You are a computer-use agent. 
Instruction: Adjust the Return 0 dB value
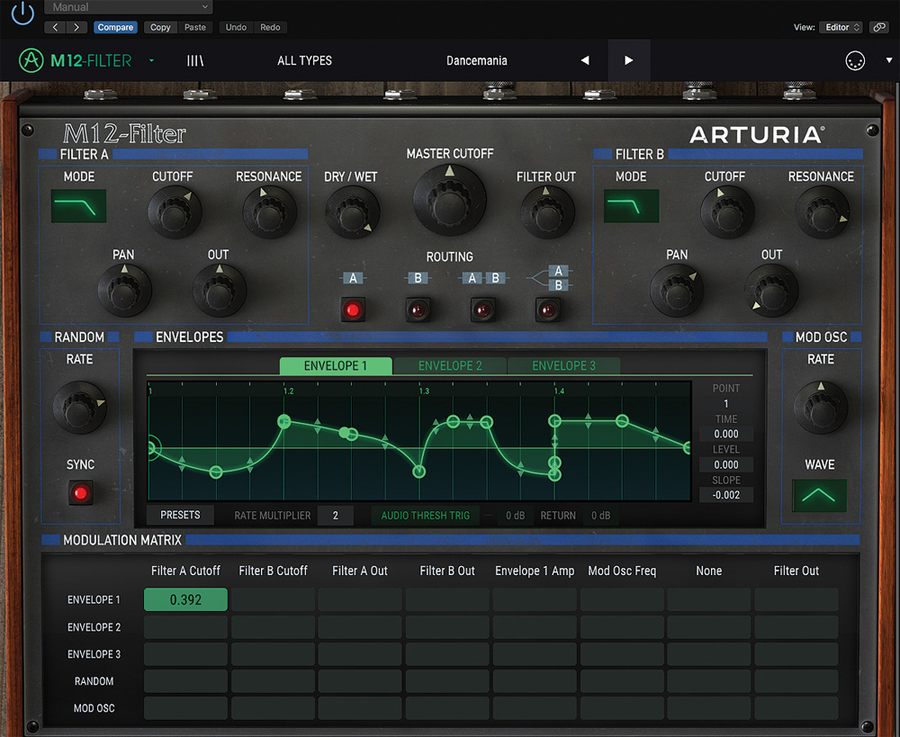click(600, 515)
